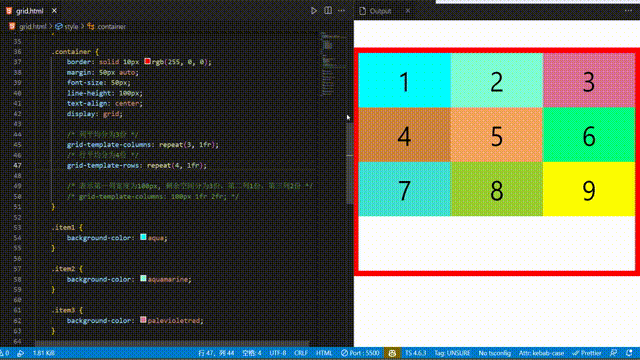Viewport: 640px width, 360px height.
Task: Click the vertical editor scrollbar
Action: coord(350,163)
